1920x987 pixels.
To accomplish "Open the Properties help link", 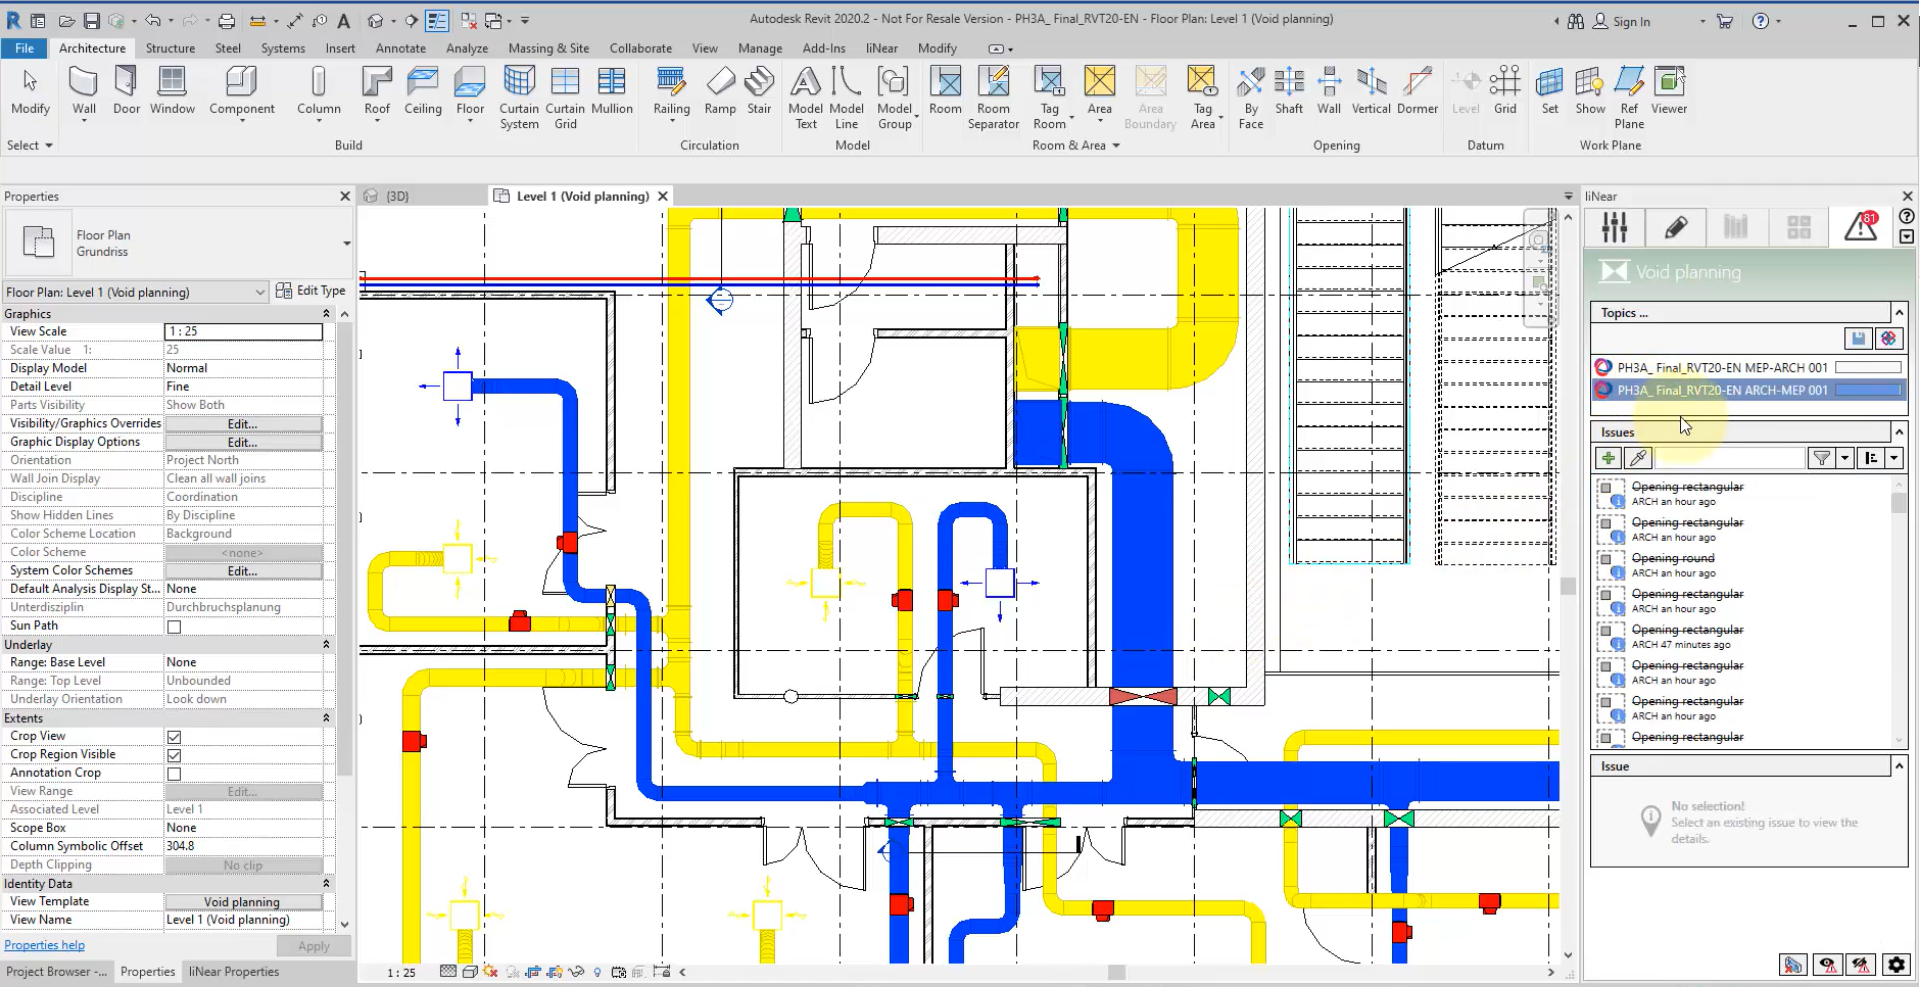I will coord(44,945).
